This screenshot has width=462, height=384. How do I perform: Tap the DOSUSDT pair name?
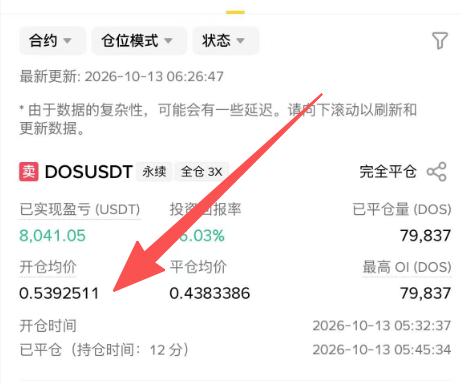[x=89, y=172]
